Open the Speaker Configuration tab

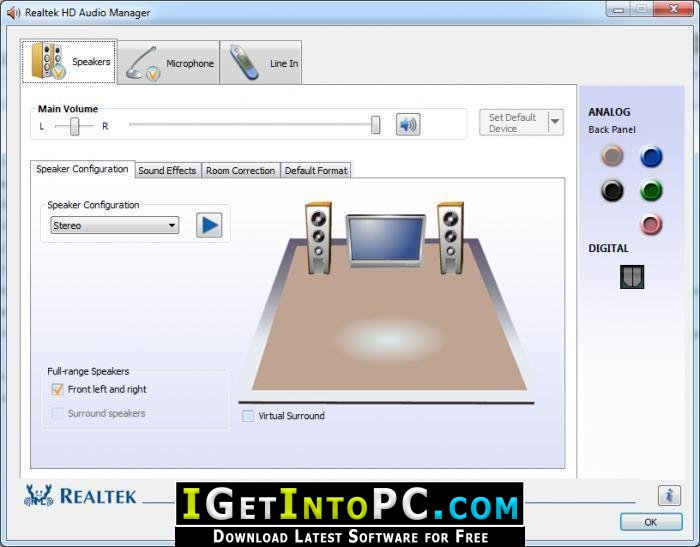click(x=82, y=169)
